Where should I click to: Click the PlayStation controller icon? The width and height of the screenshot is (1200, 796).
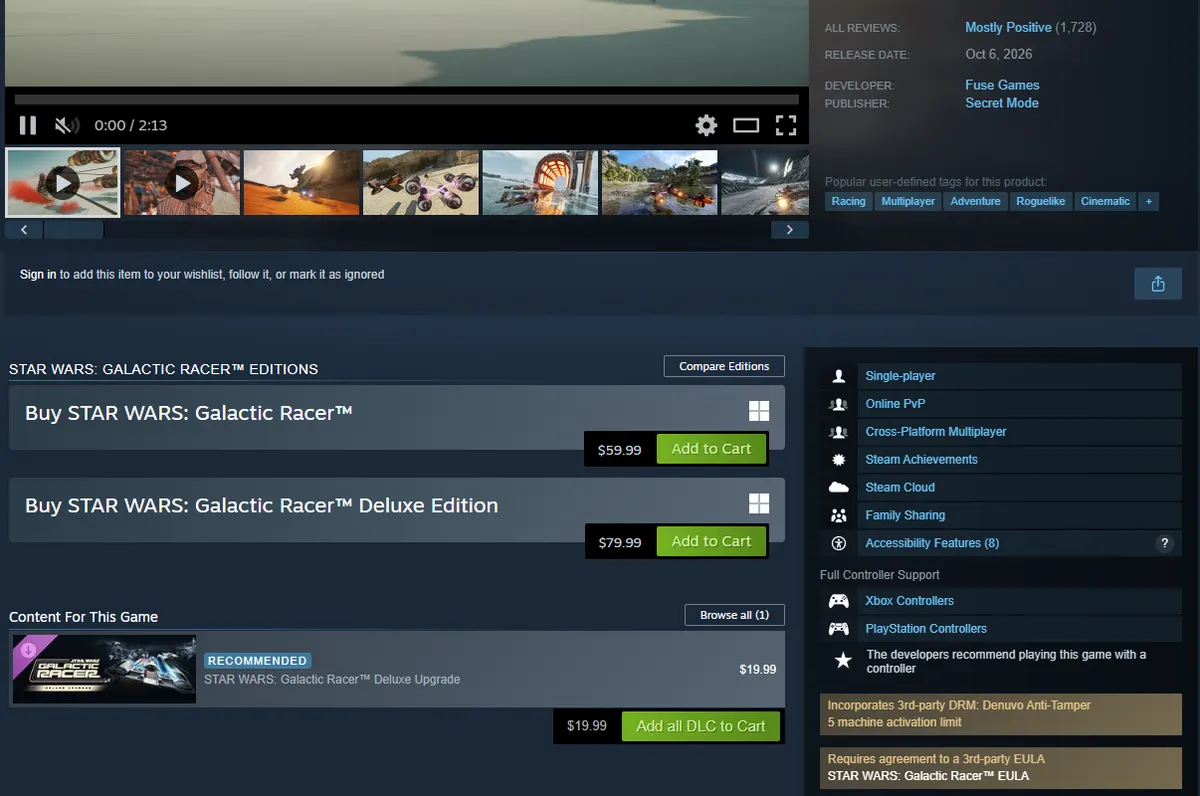839,629
